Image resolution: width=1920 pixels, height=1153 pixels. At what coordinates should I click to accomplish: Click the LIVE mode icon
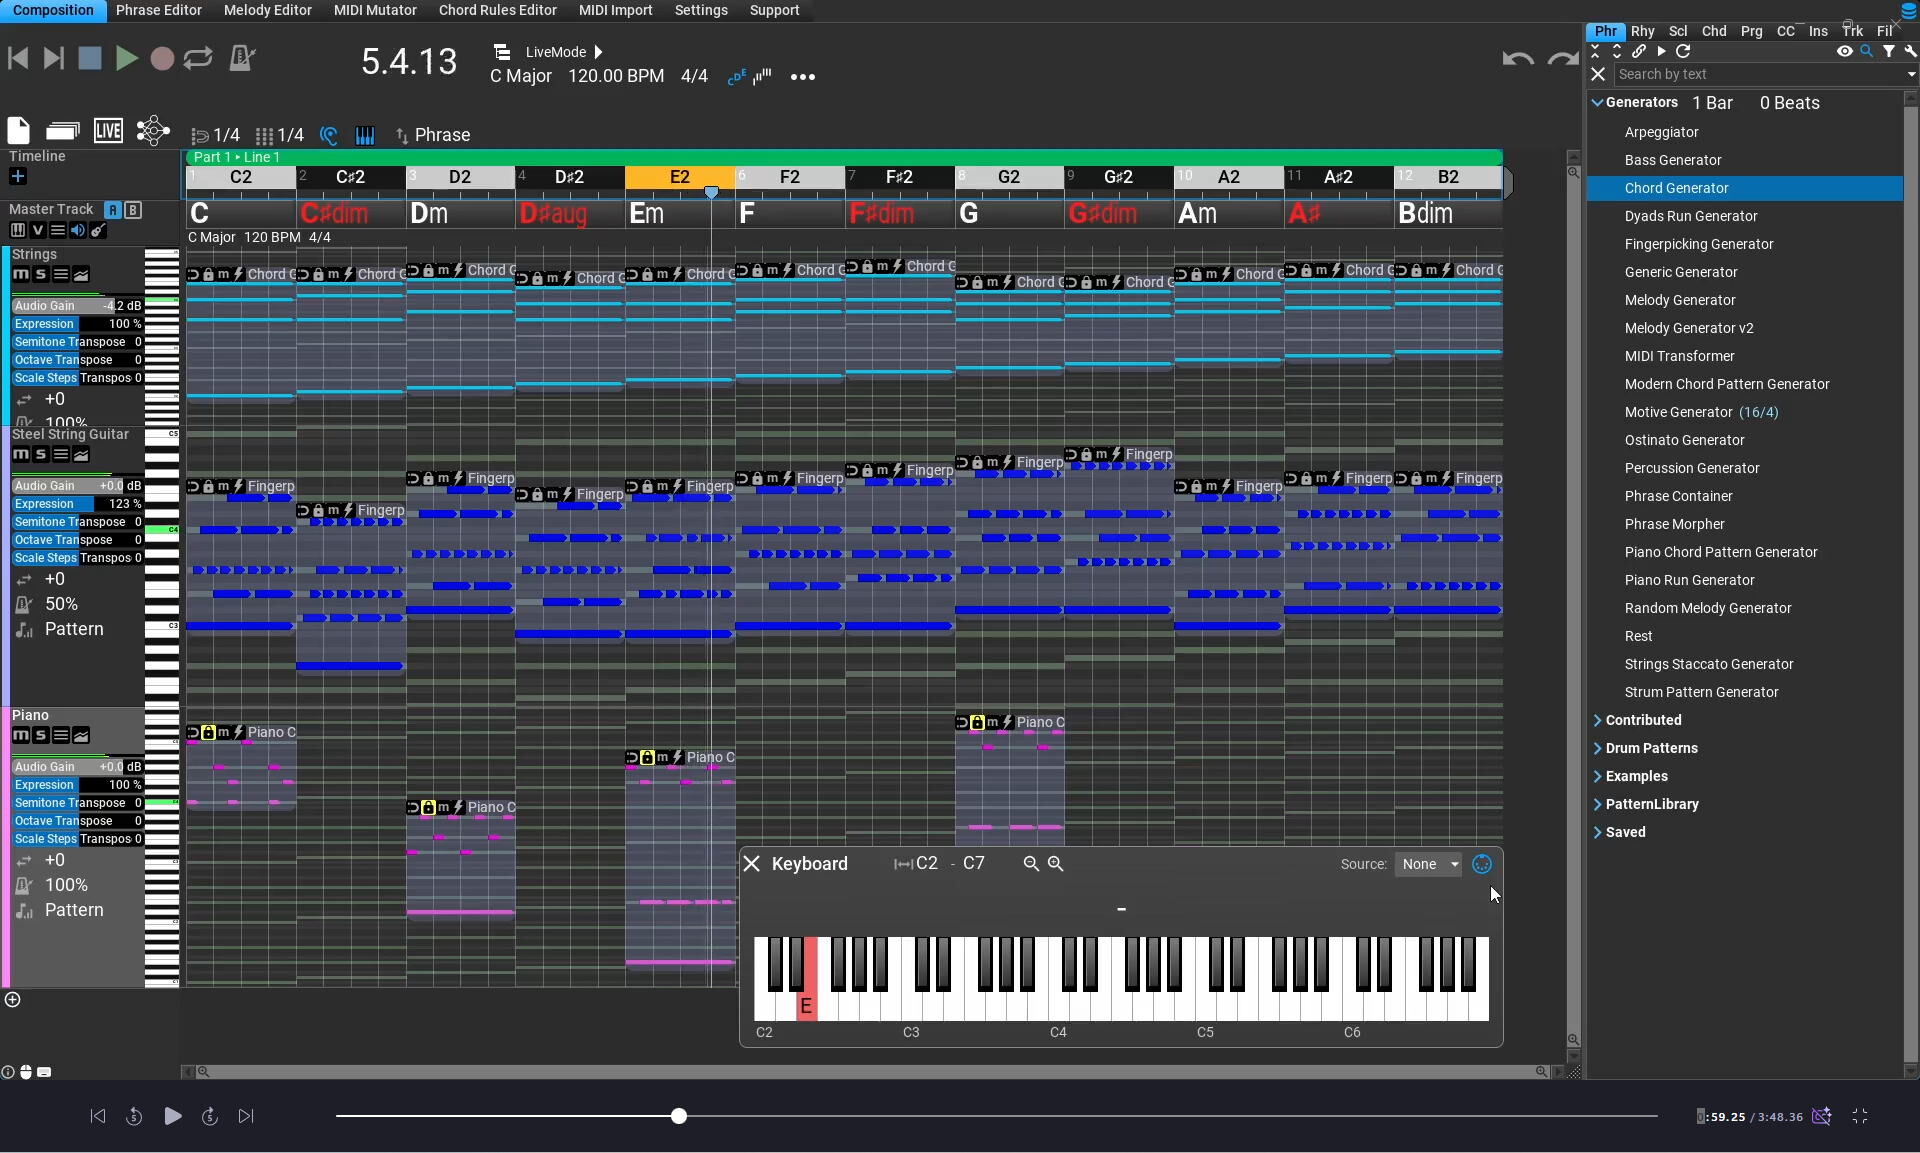point(108,131)
